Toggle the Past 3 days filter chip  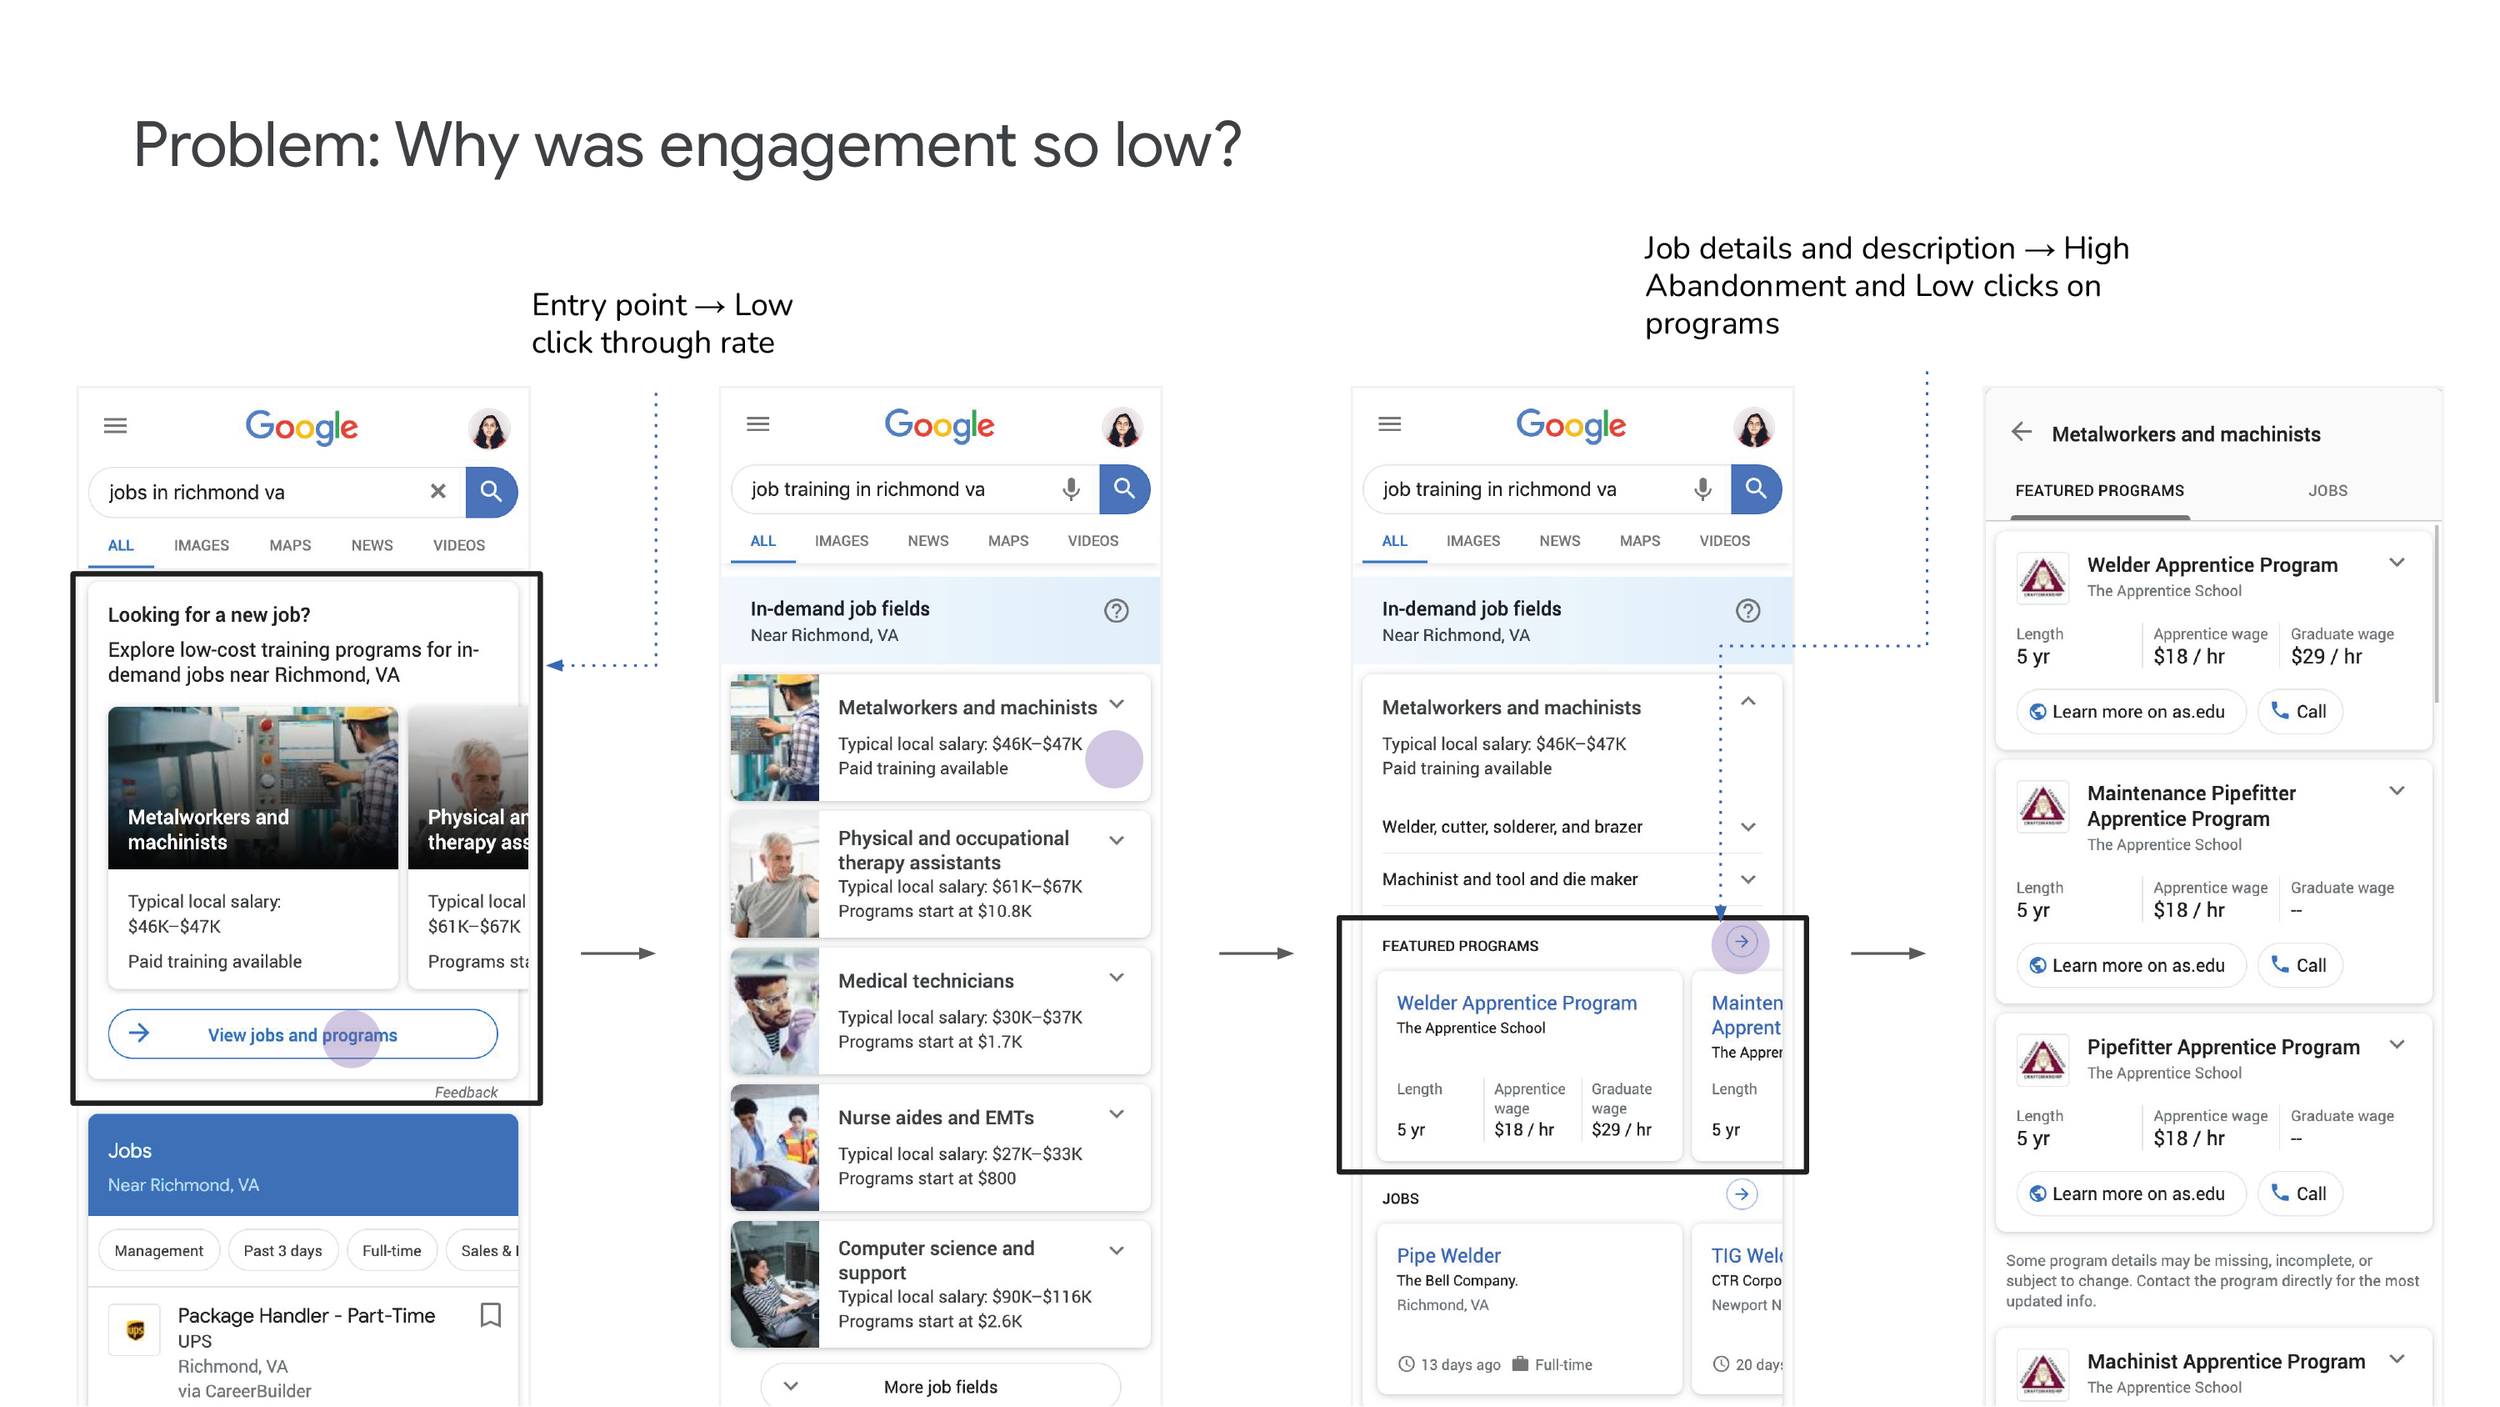[x=282, y=1250]
